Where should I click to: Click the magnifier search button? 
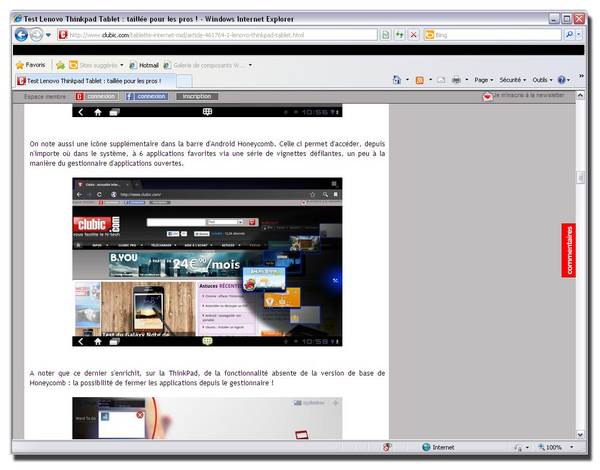click(x=569, y=35)
